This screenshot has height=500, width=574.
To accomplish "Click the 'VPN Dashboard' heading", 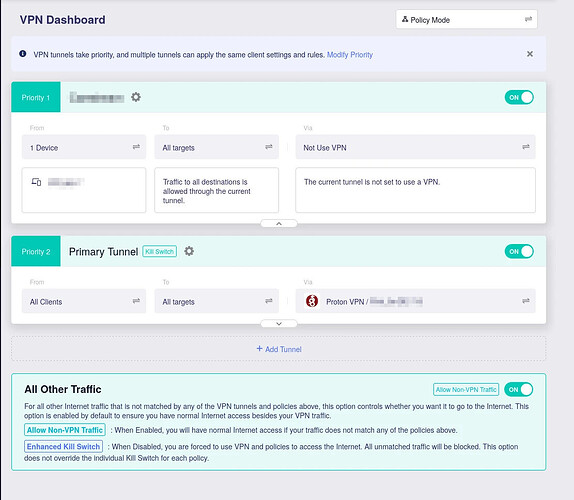I will click(x=62, y=20).
